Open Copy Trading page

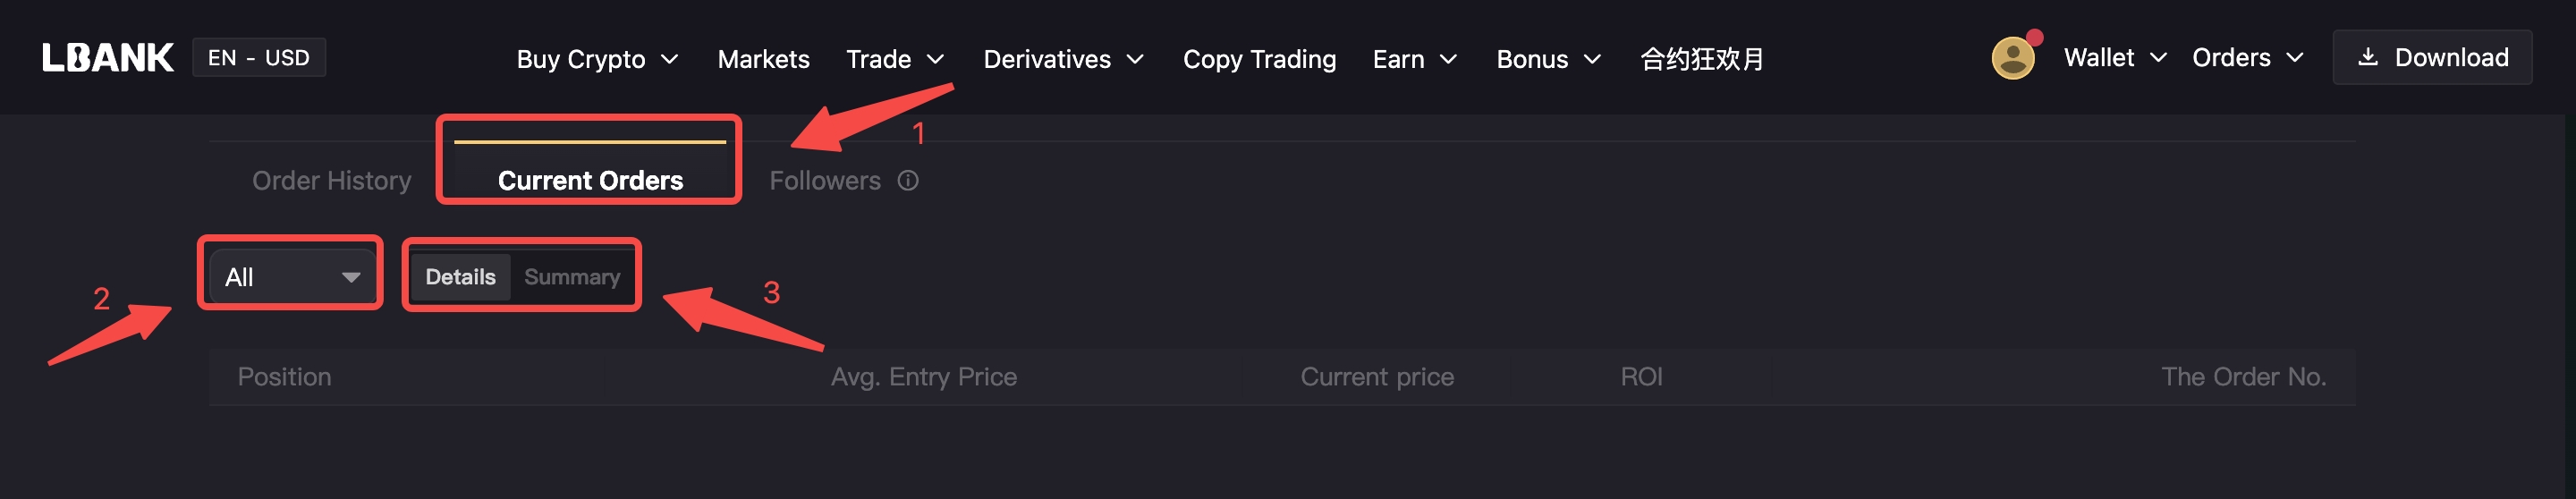click(x=1259, y=59)
